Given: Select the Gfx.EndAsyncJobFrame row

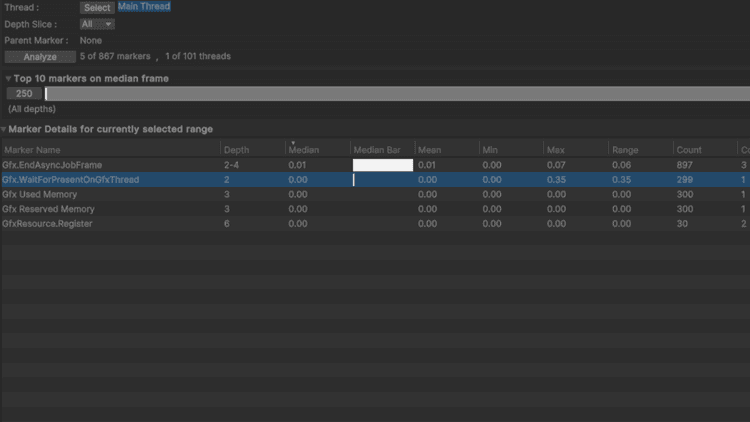Looking at the screenshot, I should (x=375, y=165).
